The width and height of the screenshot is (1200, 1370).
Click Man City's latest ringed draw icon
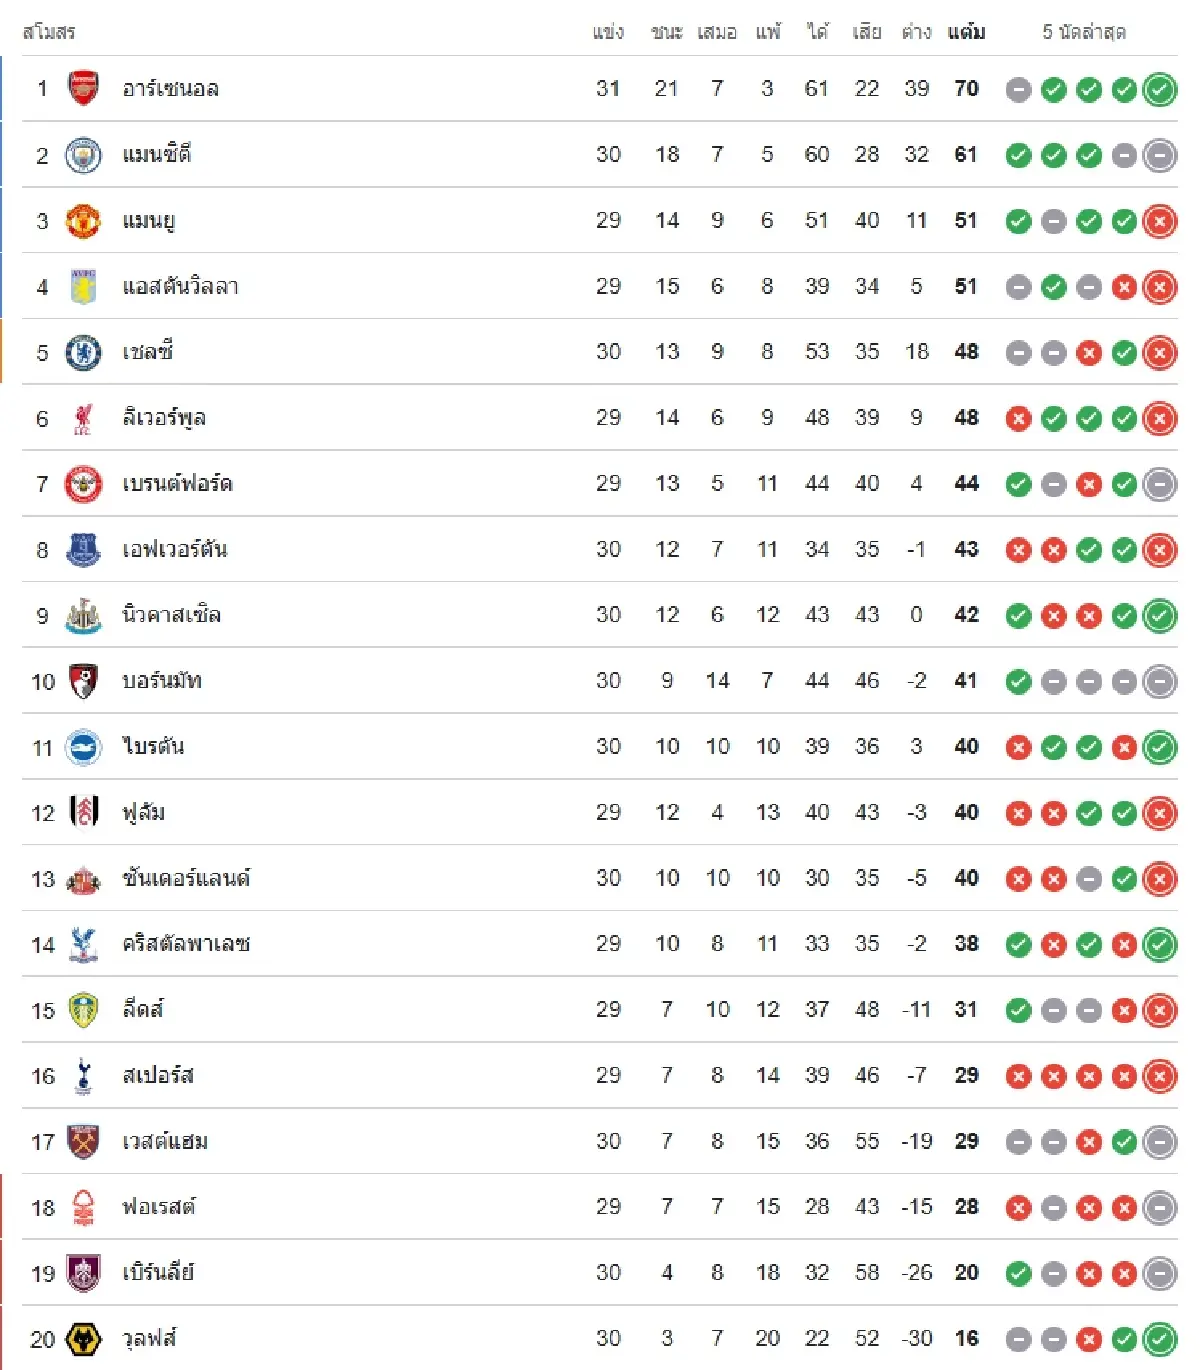point(1159,155)
